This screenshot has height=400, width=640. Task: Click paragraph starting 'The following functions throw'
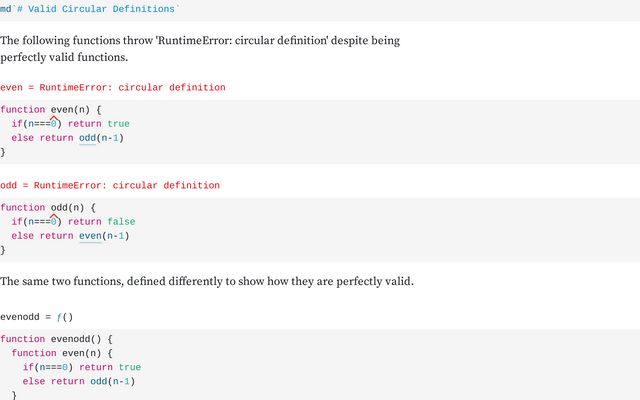pyautogui.click(x=200, y=49)
